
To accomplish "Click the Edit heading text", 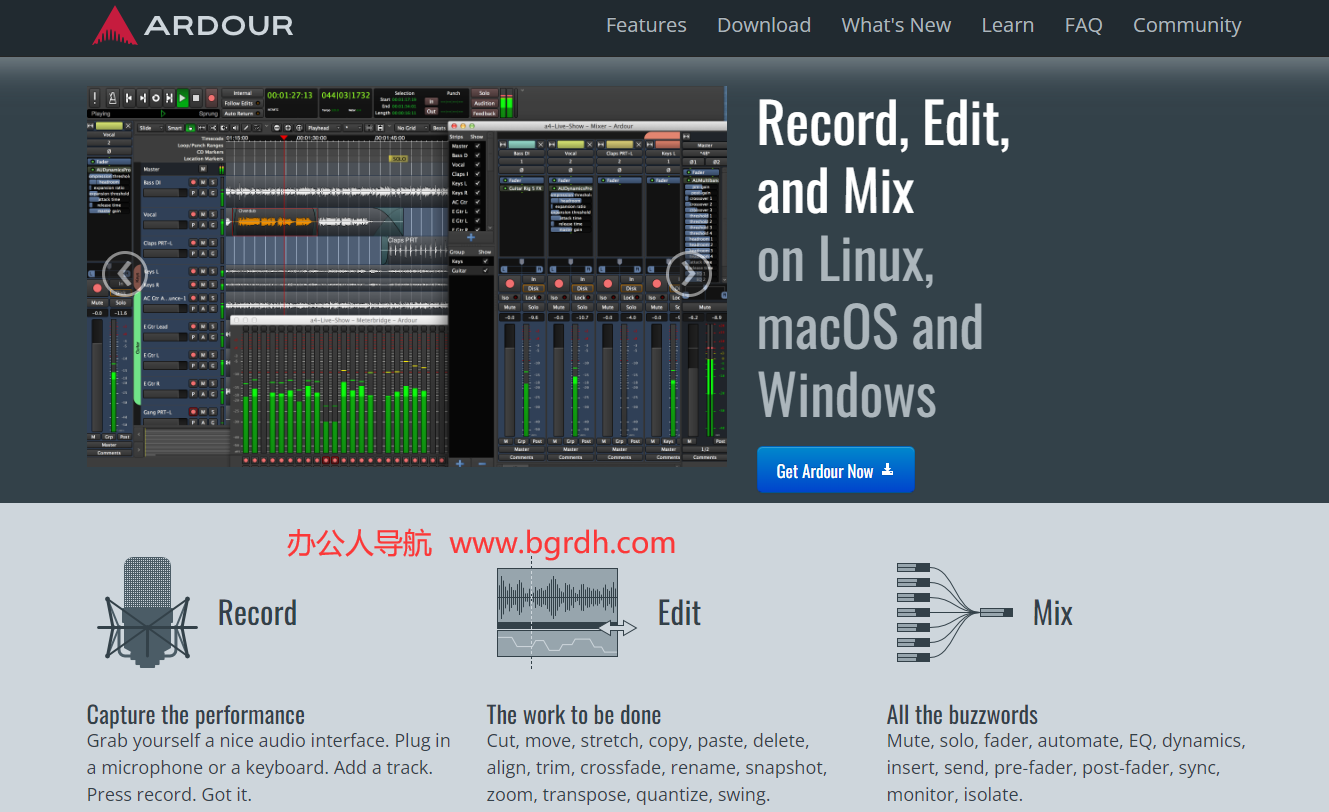I will click(x=679, y=613).
